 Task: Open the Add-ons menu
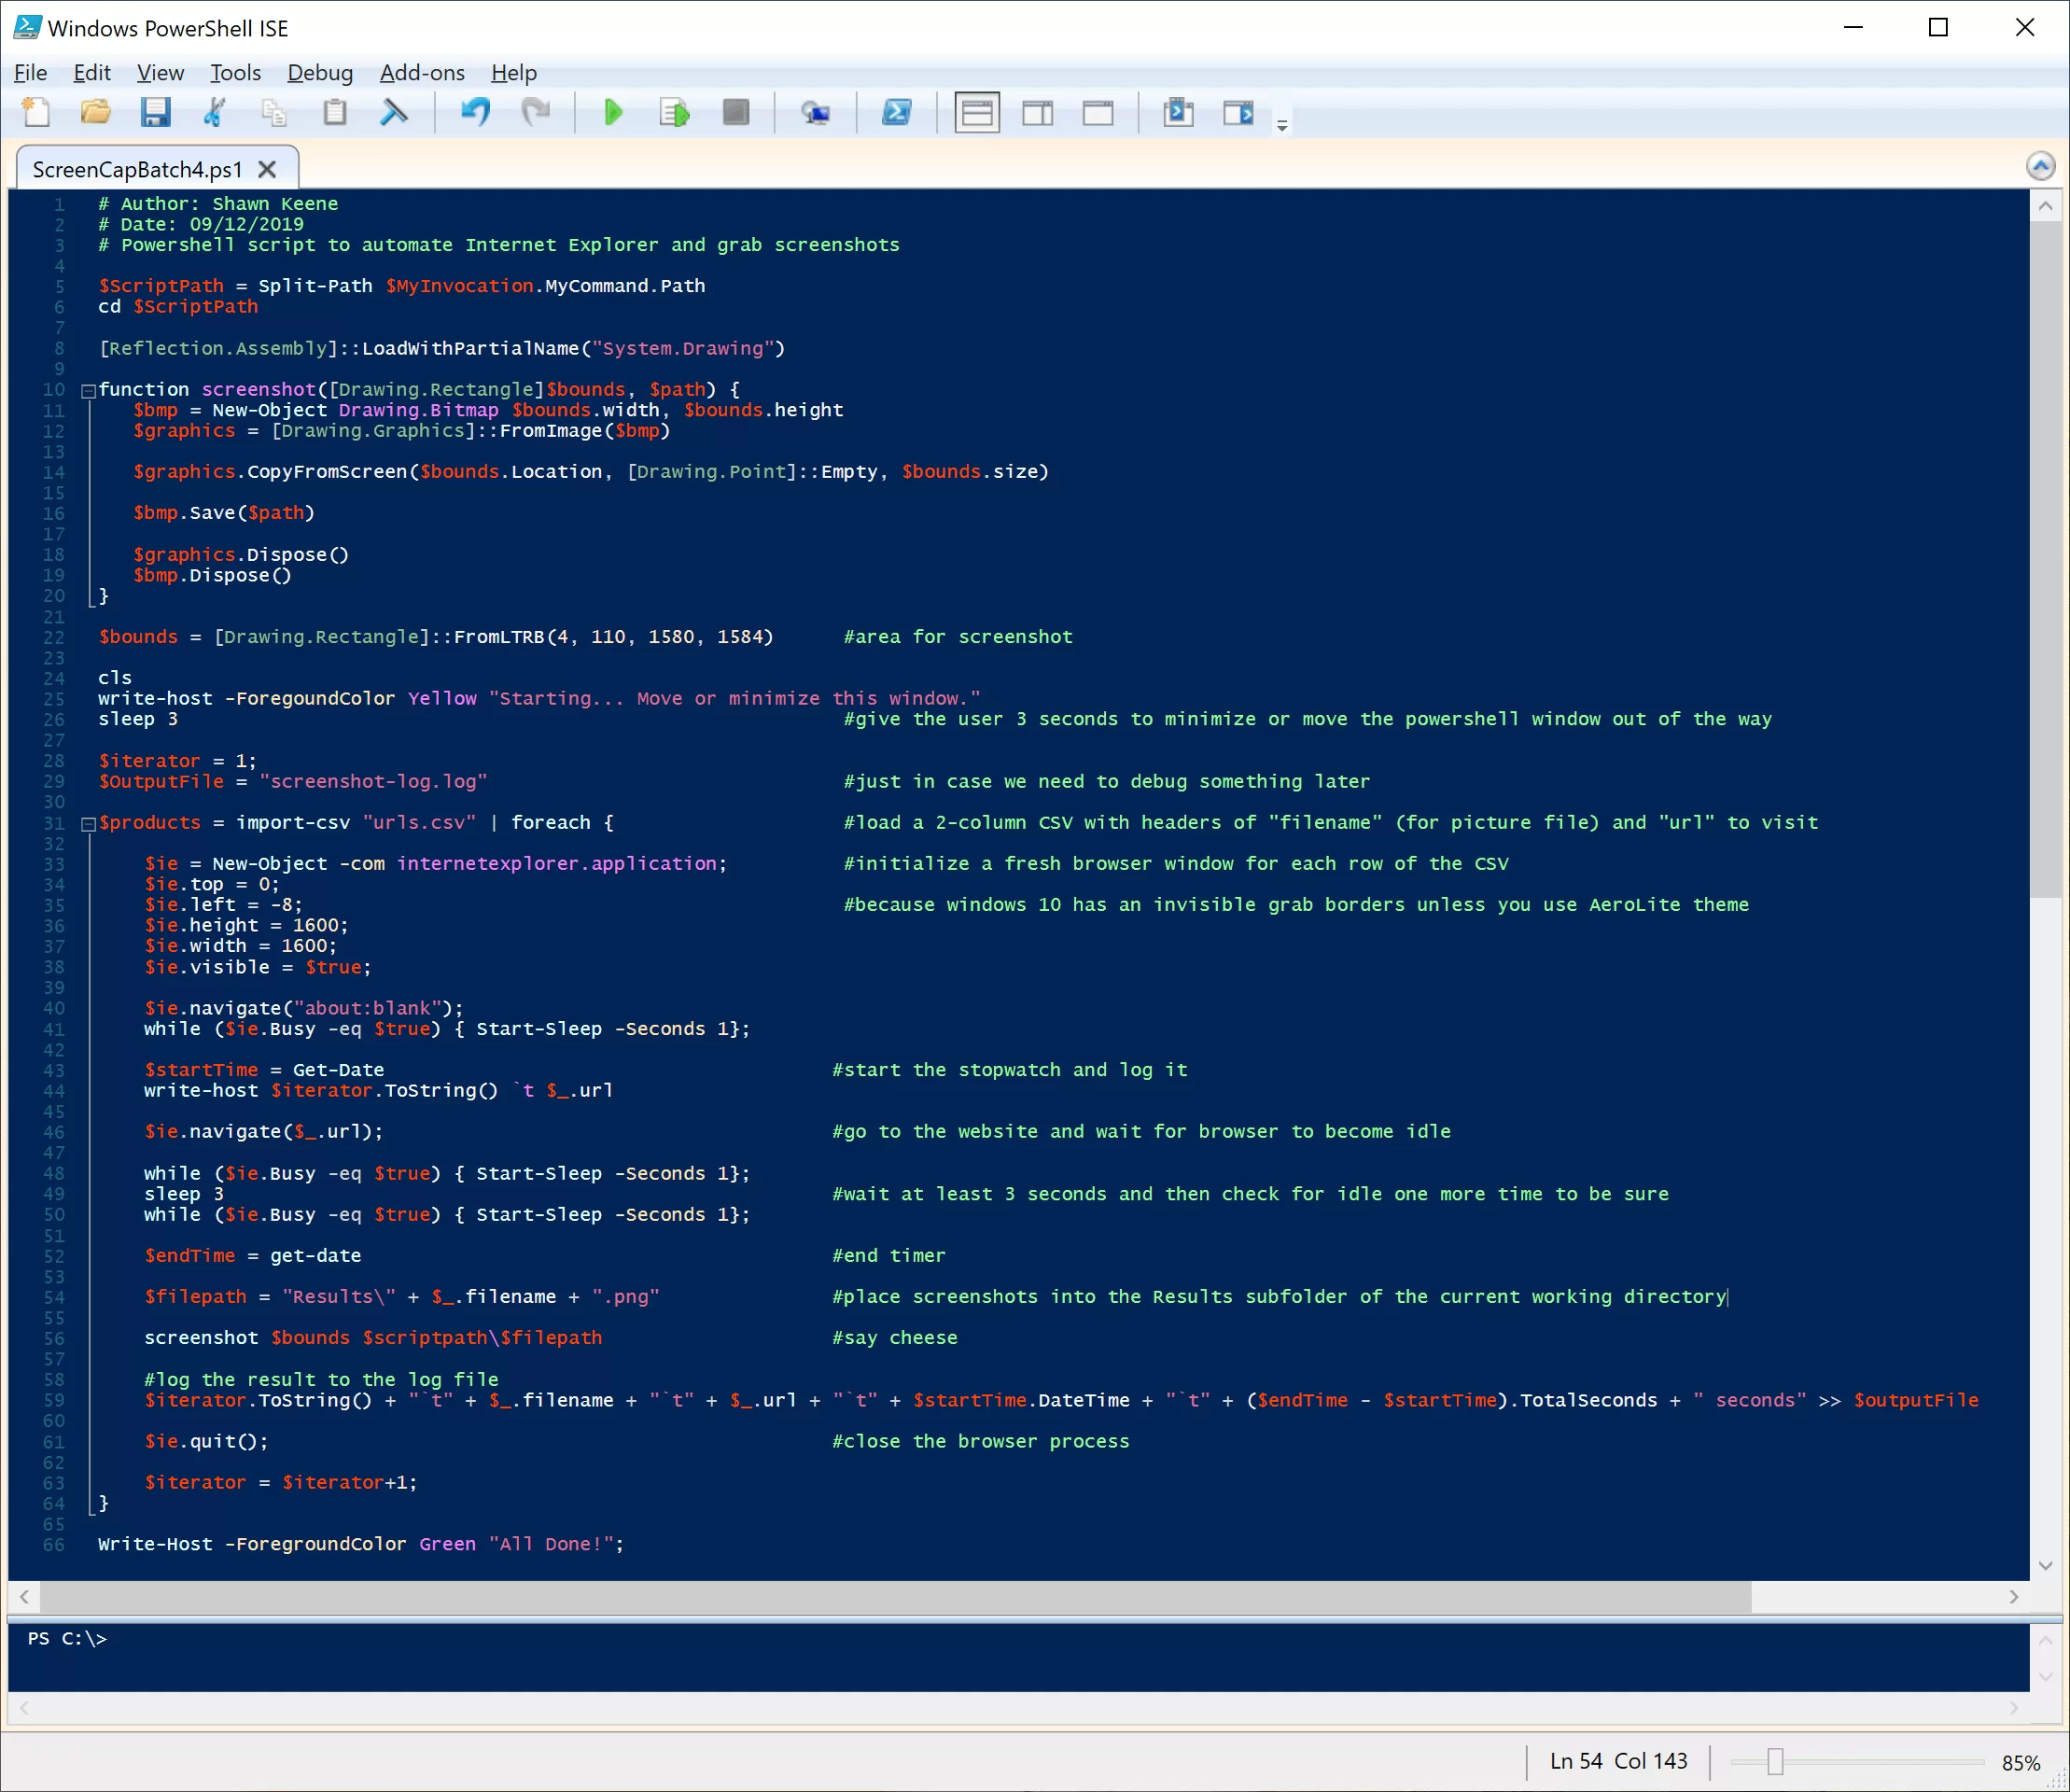422,73
